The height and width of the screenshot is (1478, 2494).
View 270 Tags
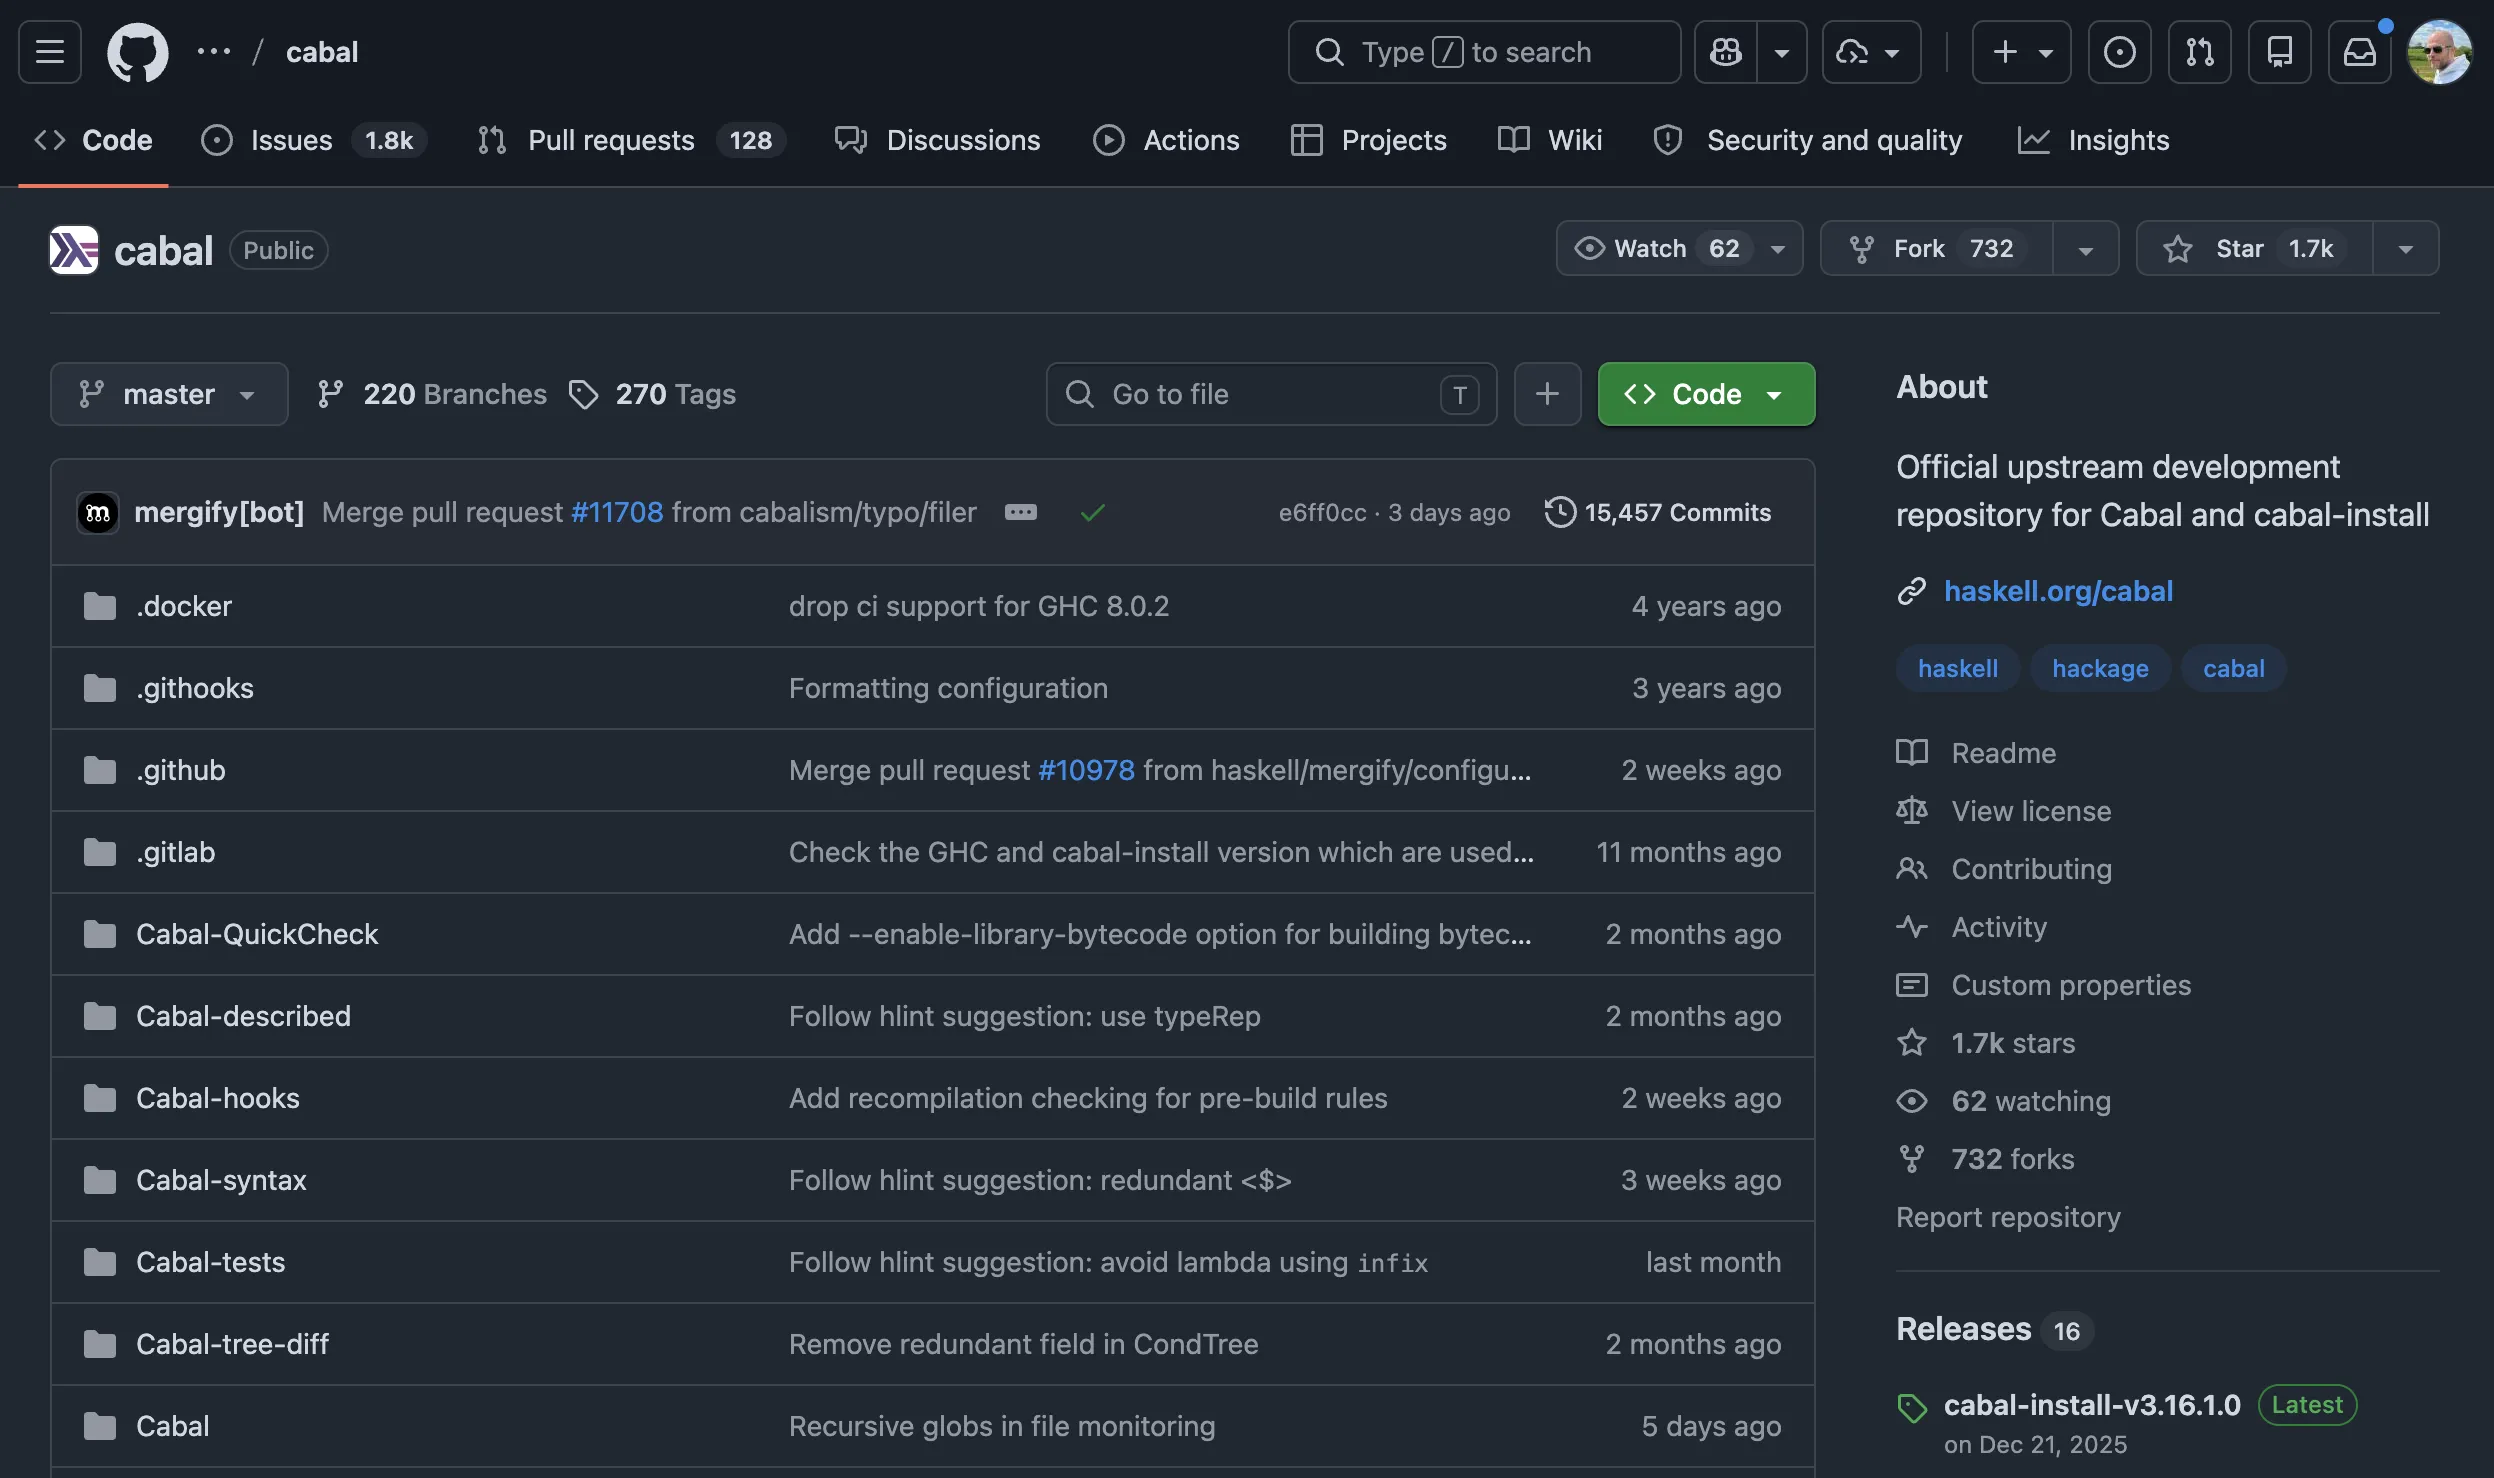point(652,394)
